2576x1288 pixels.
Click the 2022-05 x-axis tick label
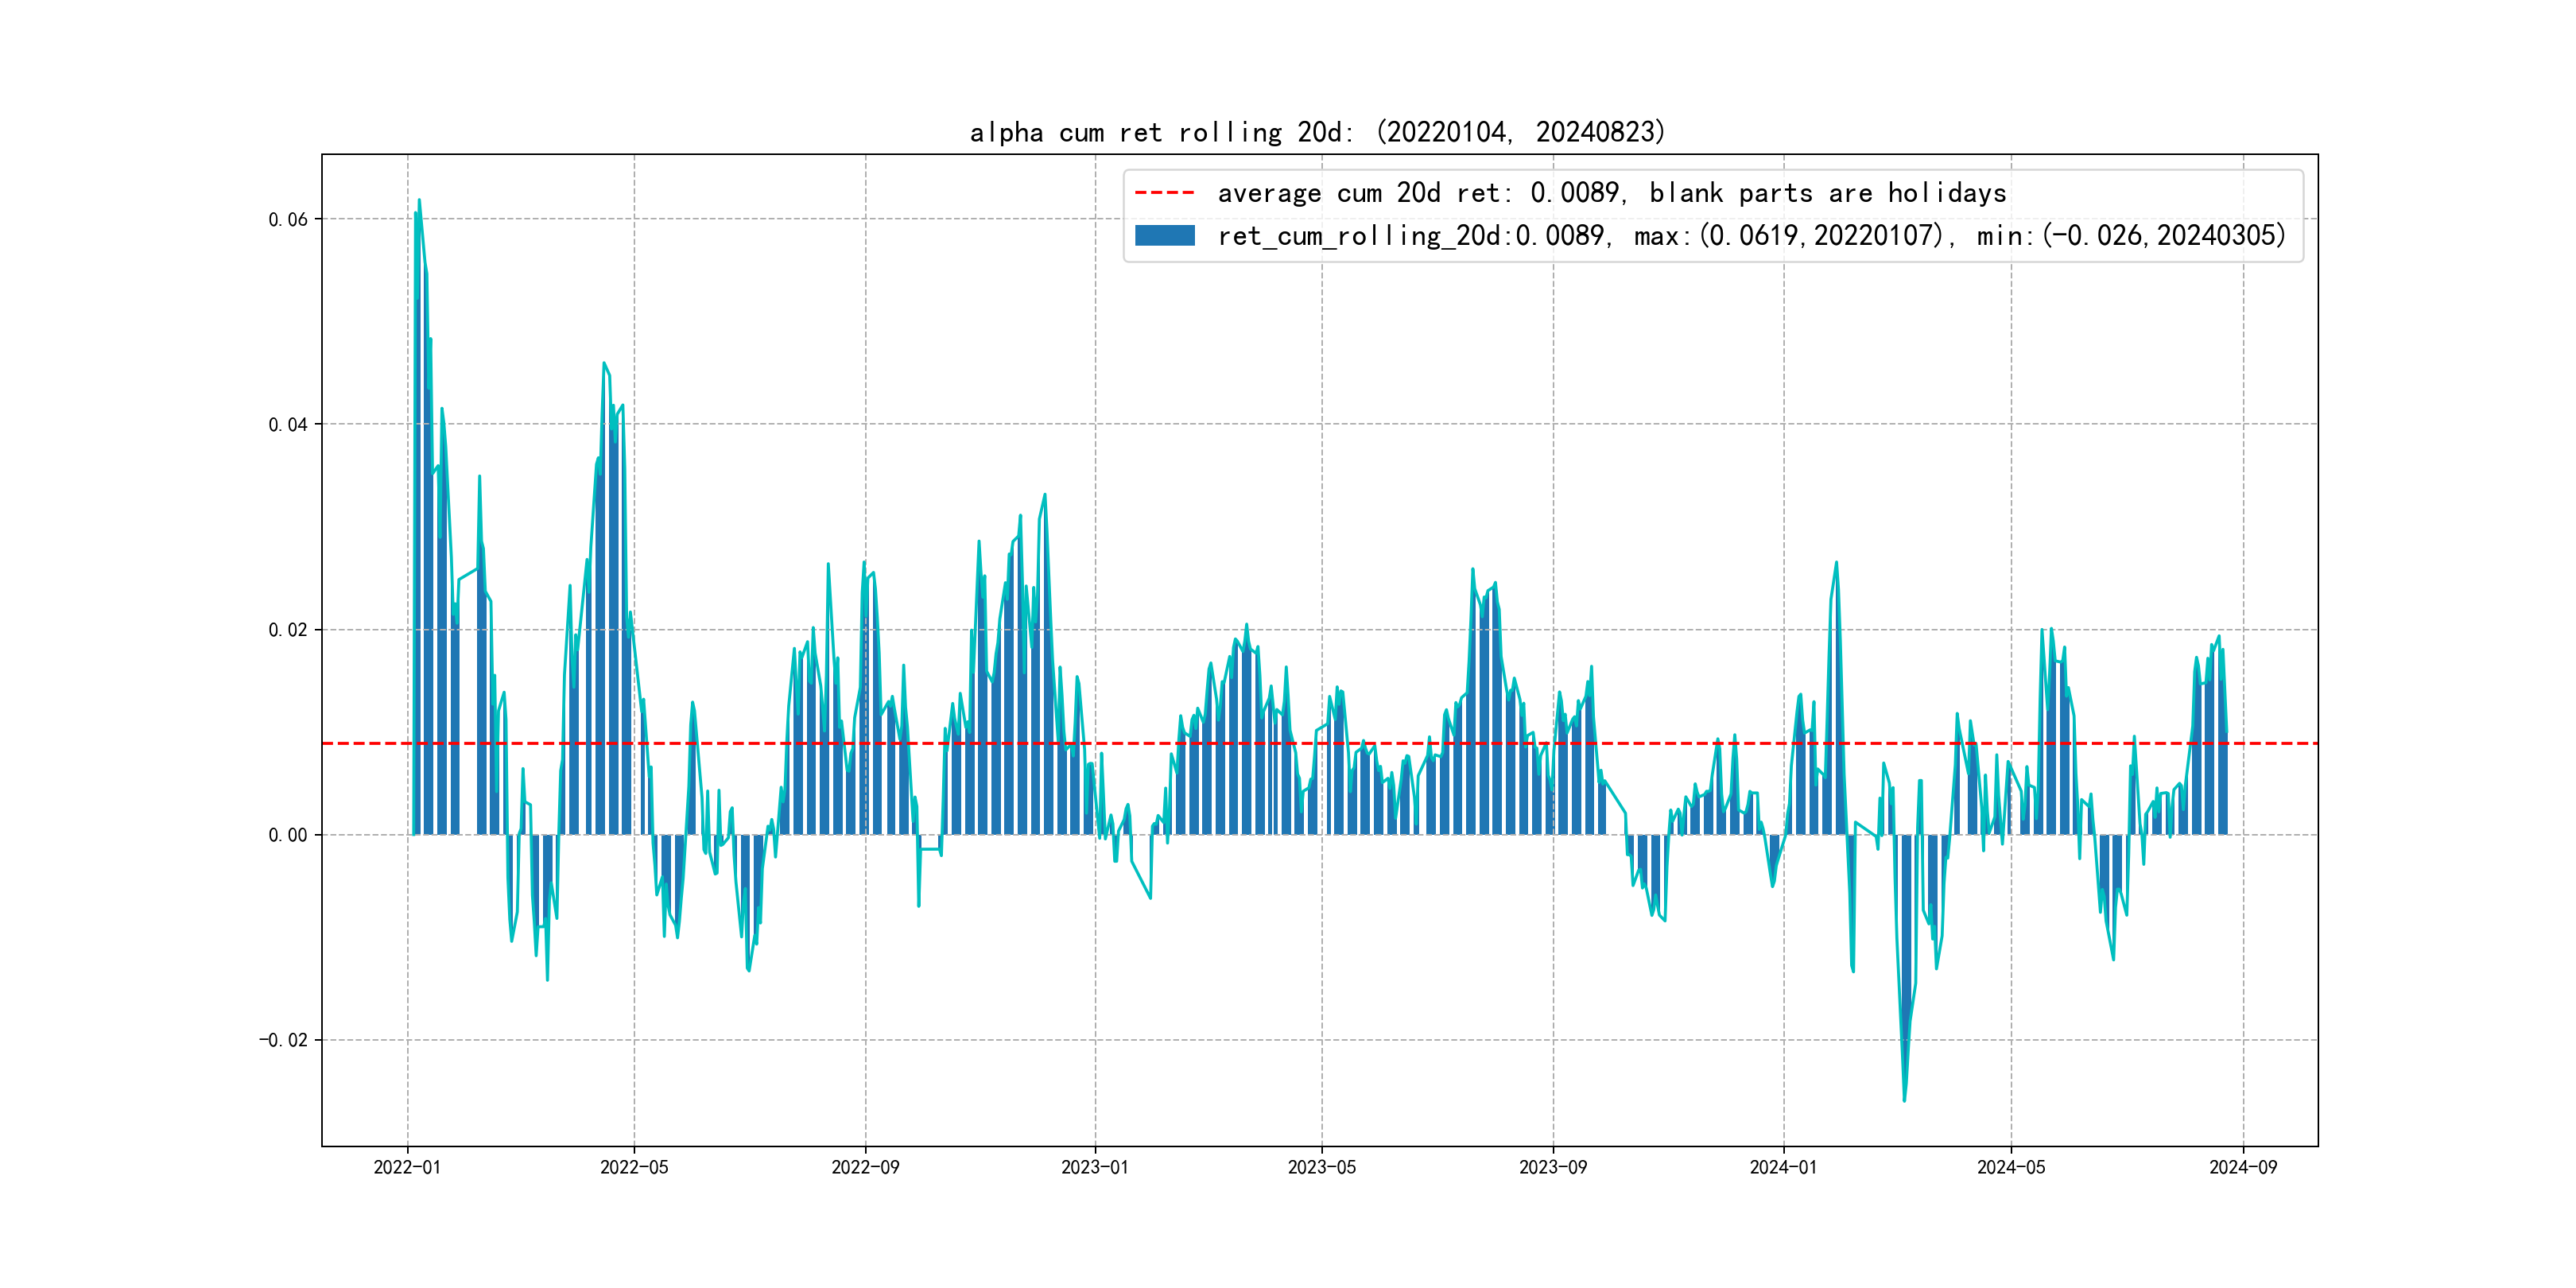click(634, 1167)
